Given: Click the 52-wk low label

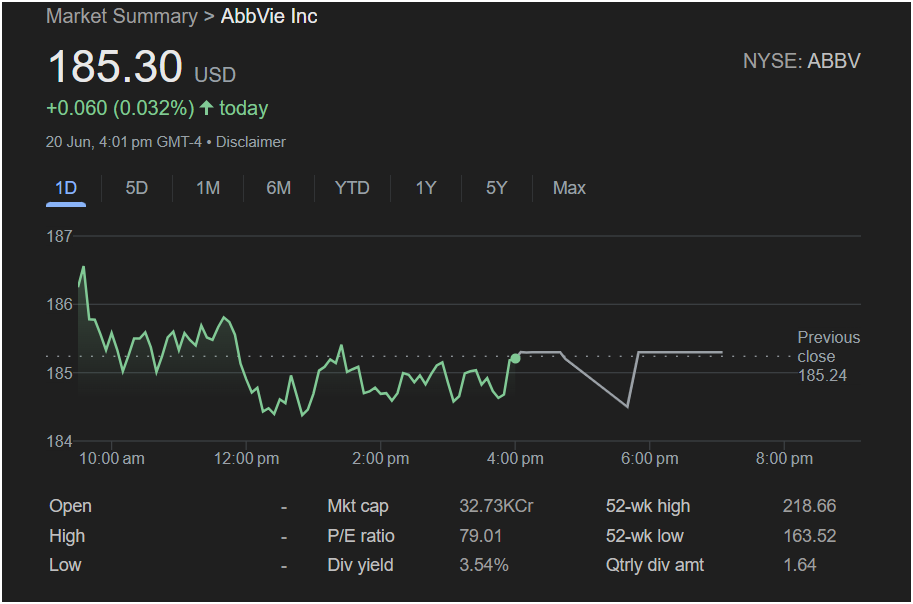Looking at the screenshot, I should click(645, 536).
